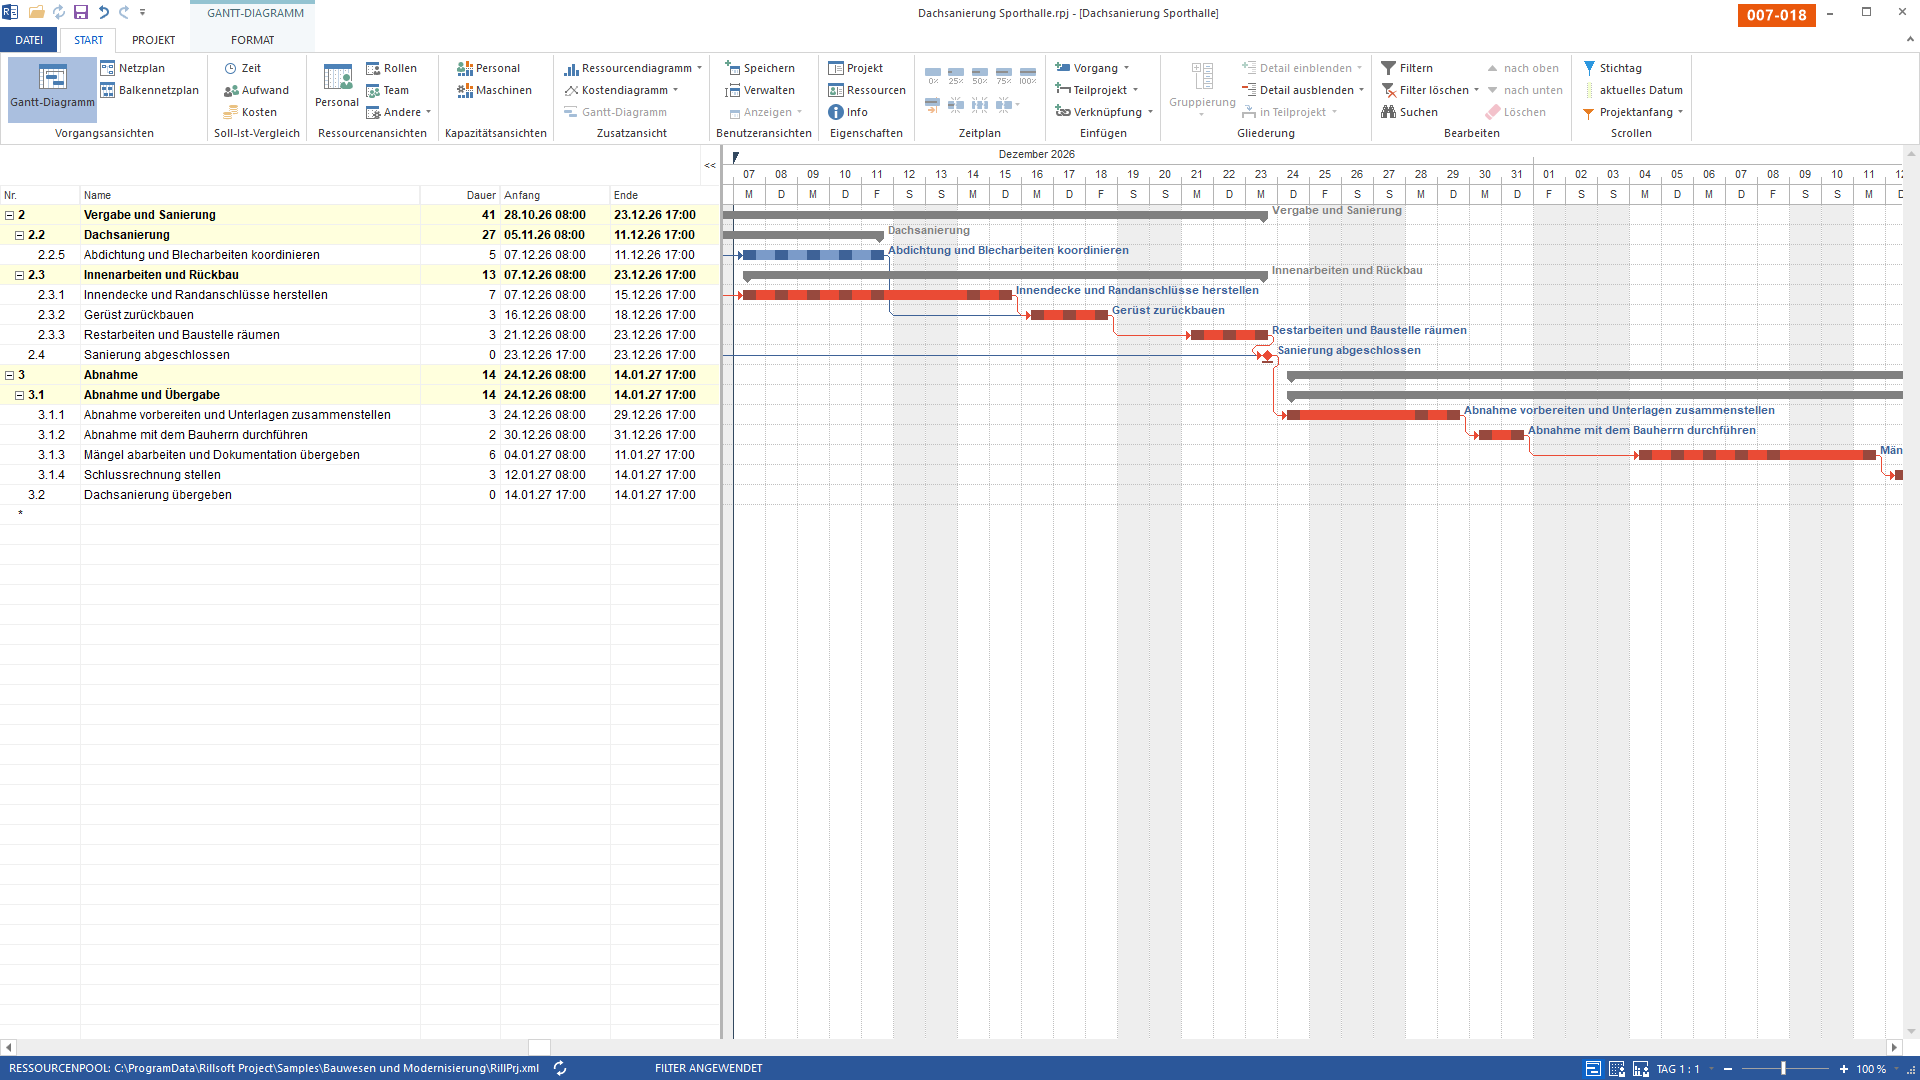The height and width of the screenshot is (1080, 1920).
Task: Switch to the START ribbon tab
Action: click(x=88, y=40)
